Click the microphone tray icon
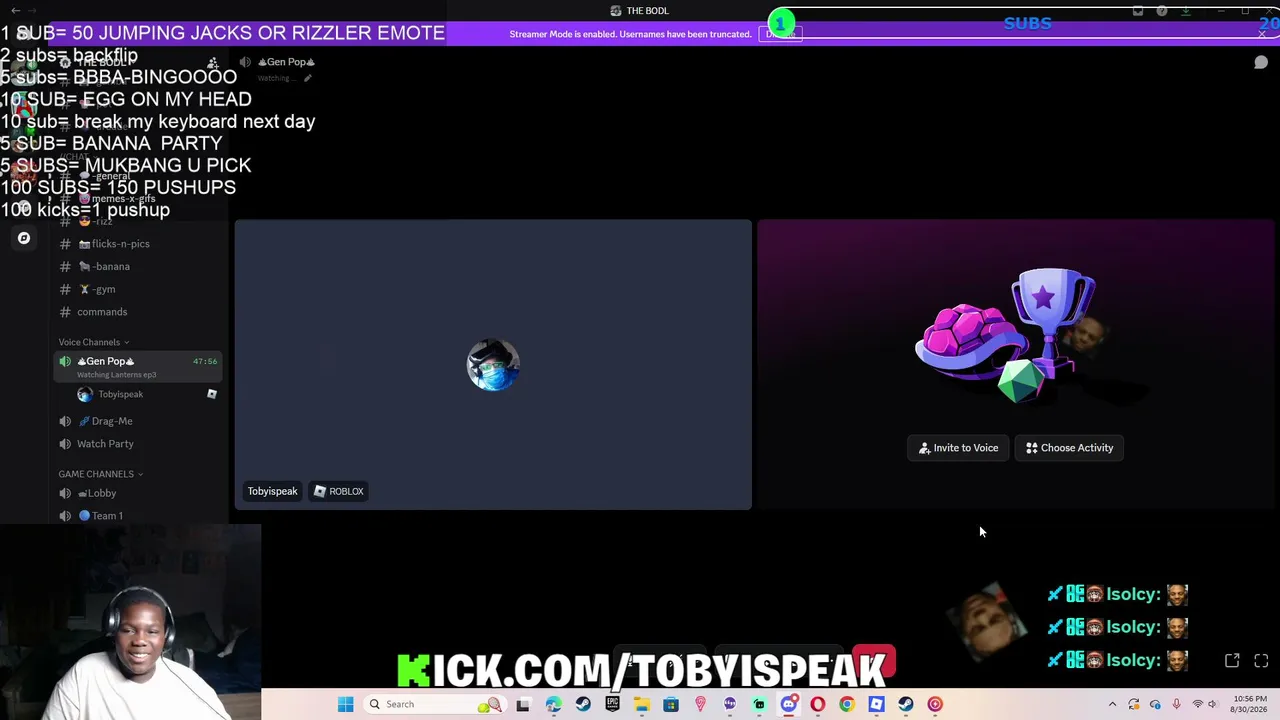The image size is (1280, 720). 1176,704
